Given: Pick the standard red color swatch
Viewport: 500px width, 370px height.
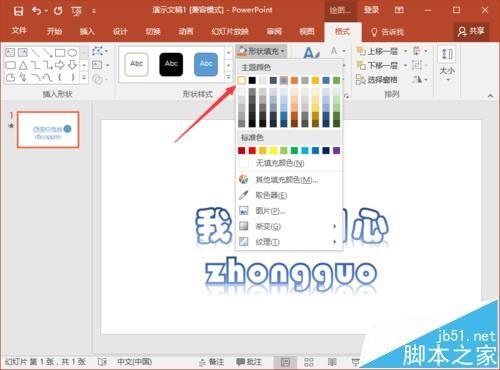Looking at the screenshot, I should pyautogui.click(x=252, y=151).
